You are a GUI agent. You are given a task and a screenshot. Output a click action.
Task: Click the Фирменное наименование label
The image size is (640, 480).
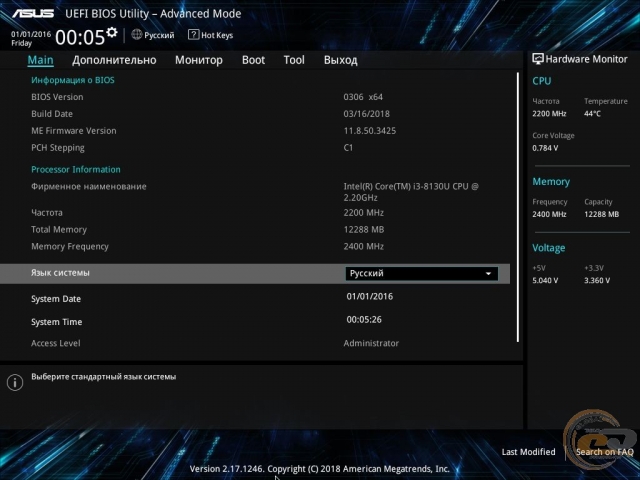[89, 187]
